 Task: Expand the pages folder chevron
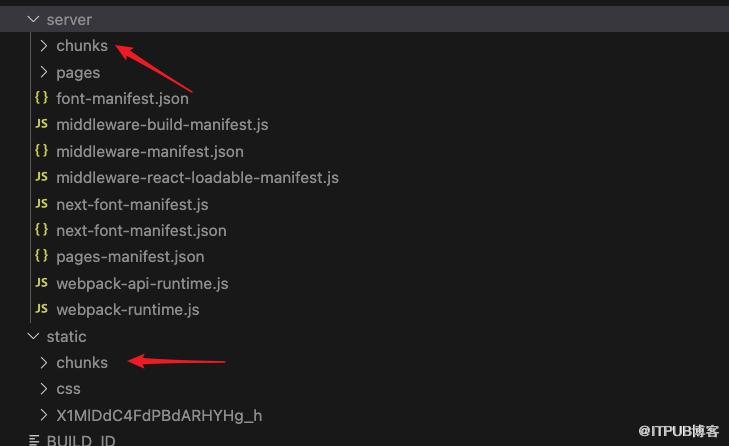(43, 72)
